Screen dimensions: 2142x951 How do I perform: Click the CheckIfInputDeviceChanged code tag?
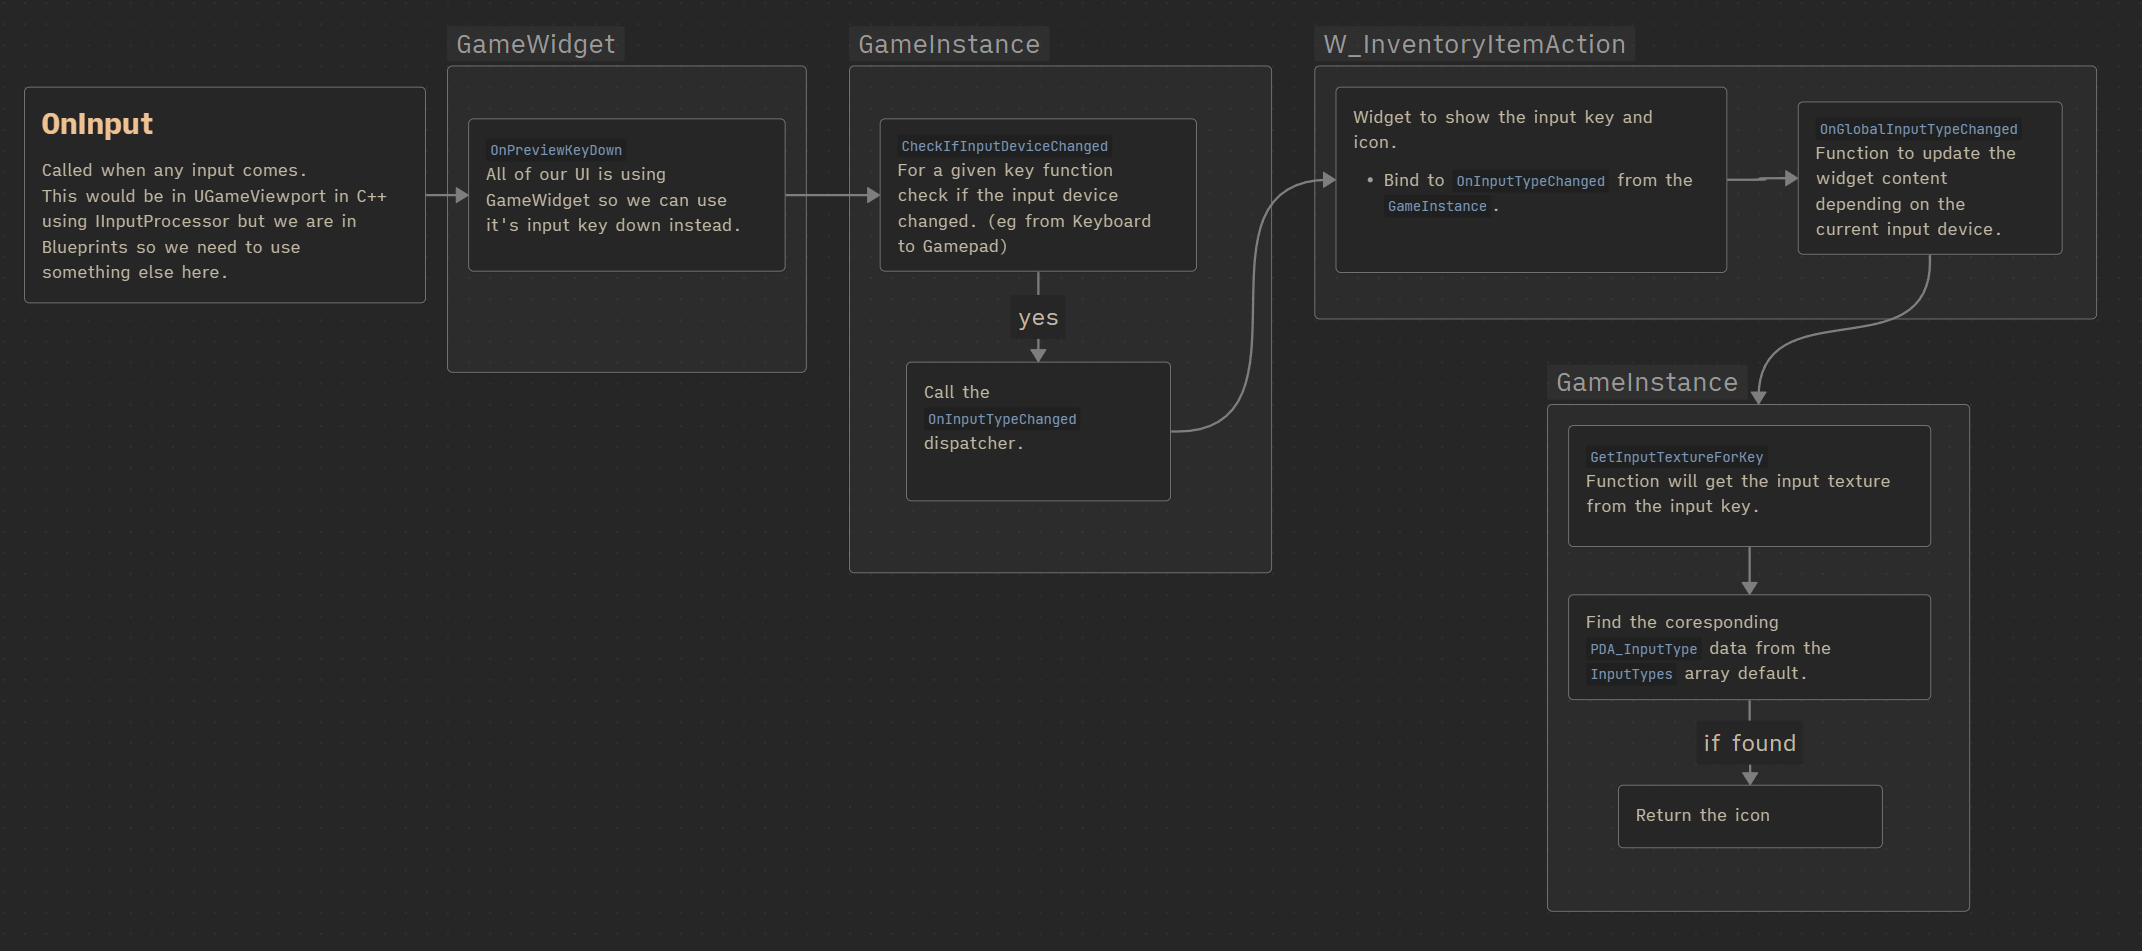pos(1004,146)
